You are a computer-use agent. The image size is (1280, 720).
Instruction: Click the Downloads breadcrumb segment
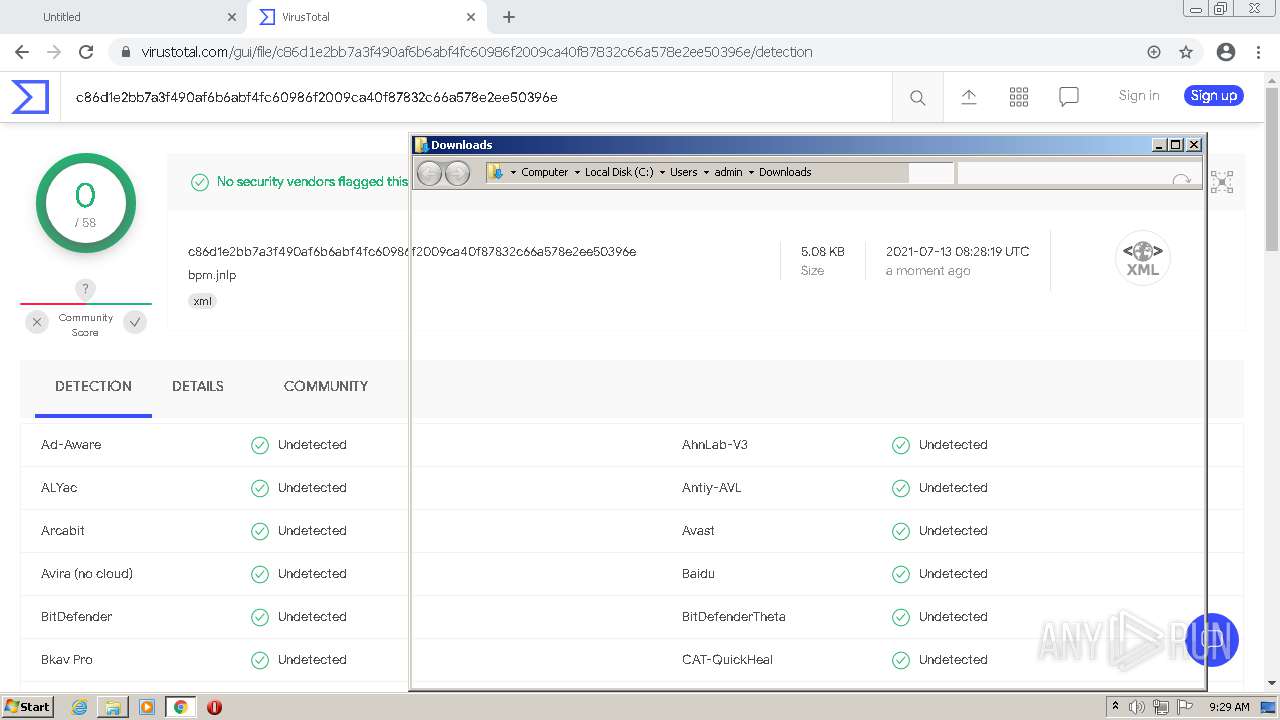pyautogui.click(x=785, y=172)
